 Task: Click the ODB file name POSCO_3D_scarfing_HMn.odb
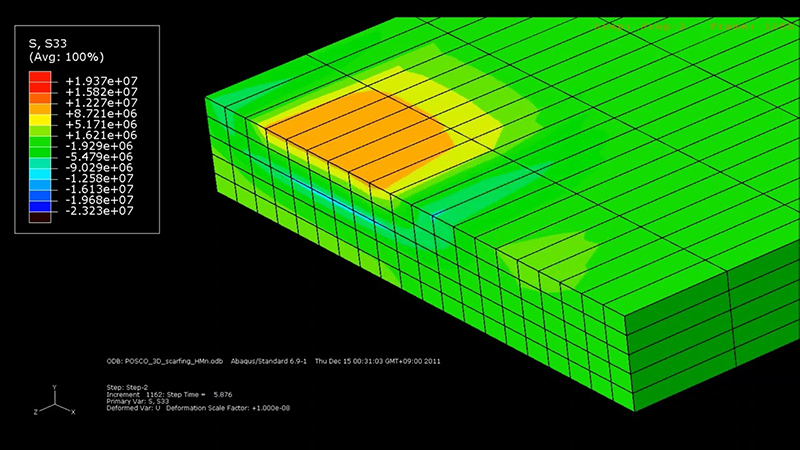coord(168,361)
